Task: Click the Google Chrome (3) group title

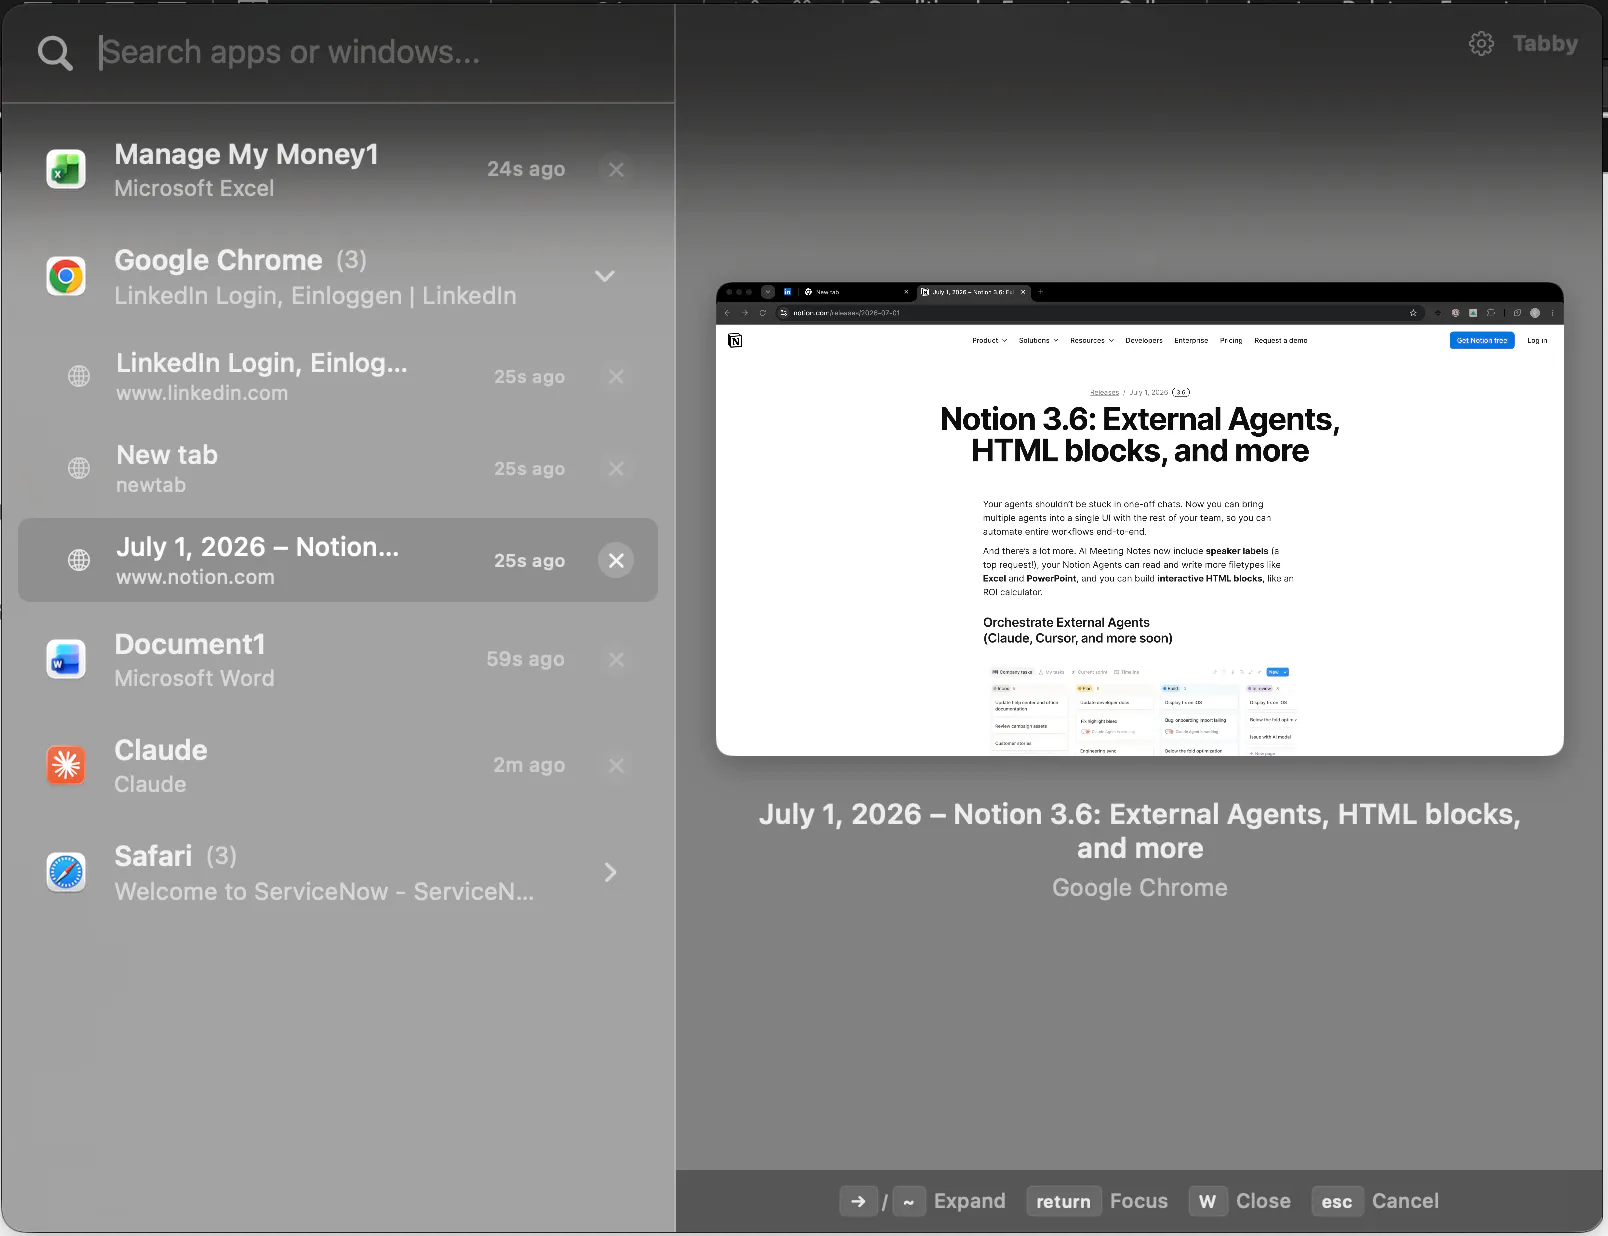Action: [241, 260]
